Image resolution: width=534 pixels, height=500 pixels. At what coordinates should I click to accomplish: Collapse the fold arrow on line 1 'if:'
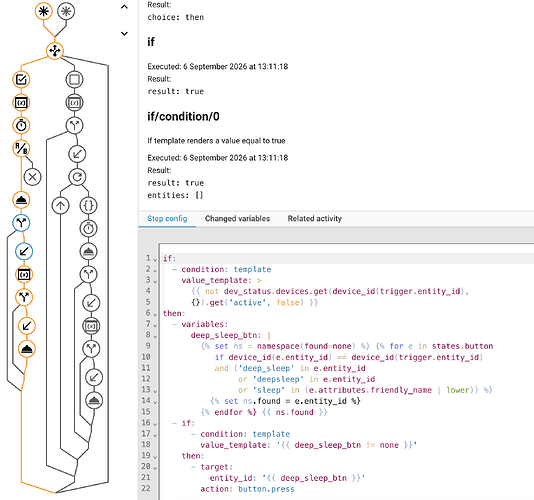point(155,260)
